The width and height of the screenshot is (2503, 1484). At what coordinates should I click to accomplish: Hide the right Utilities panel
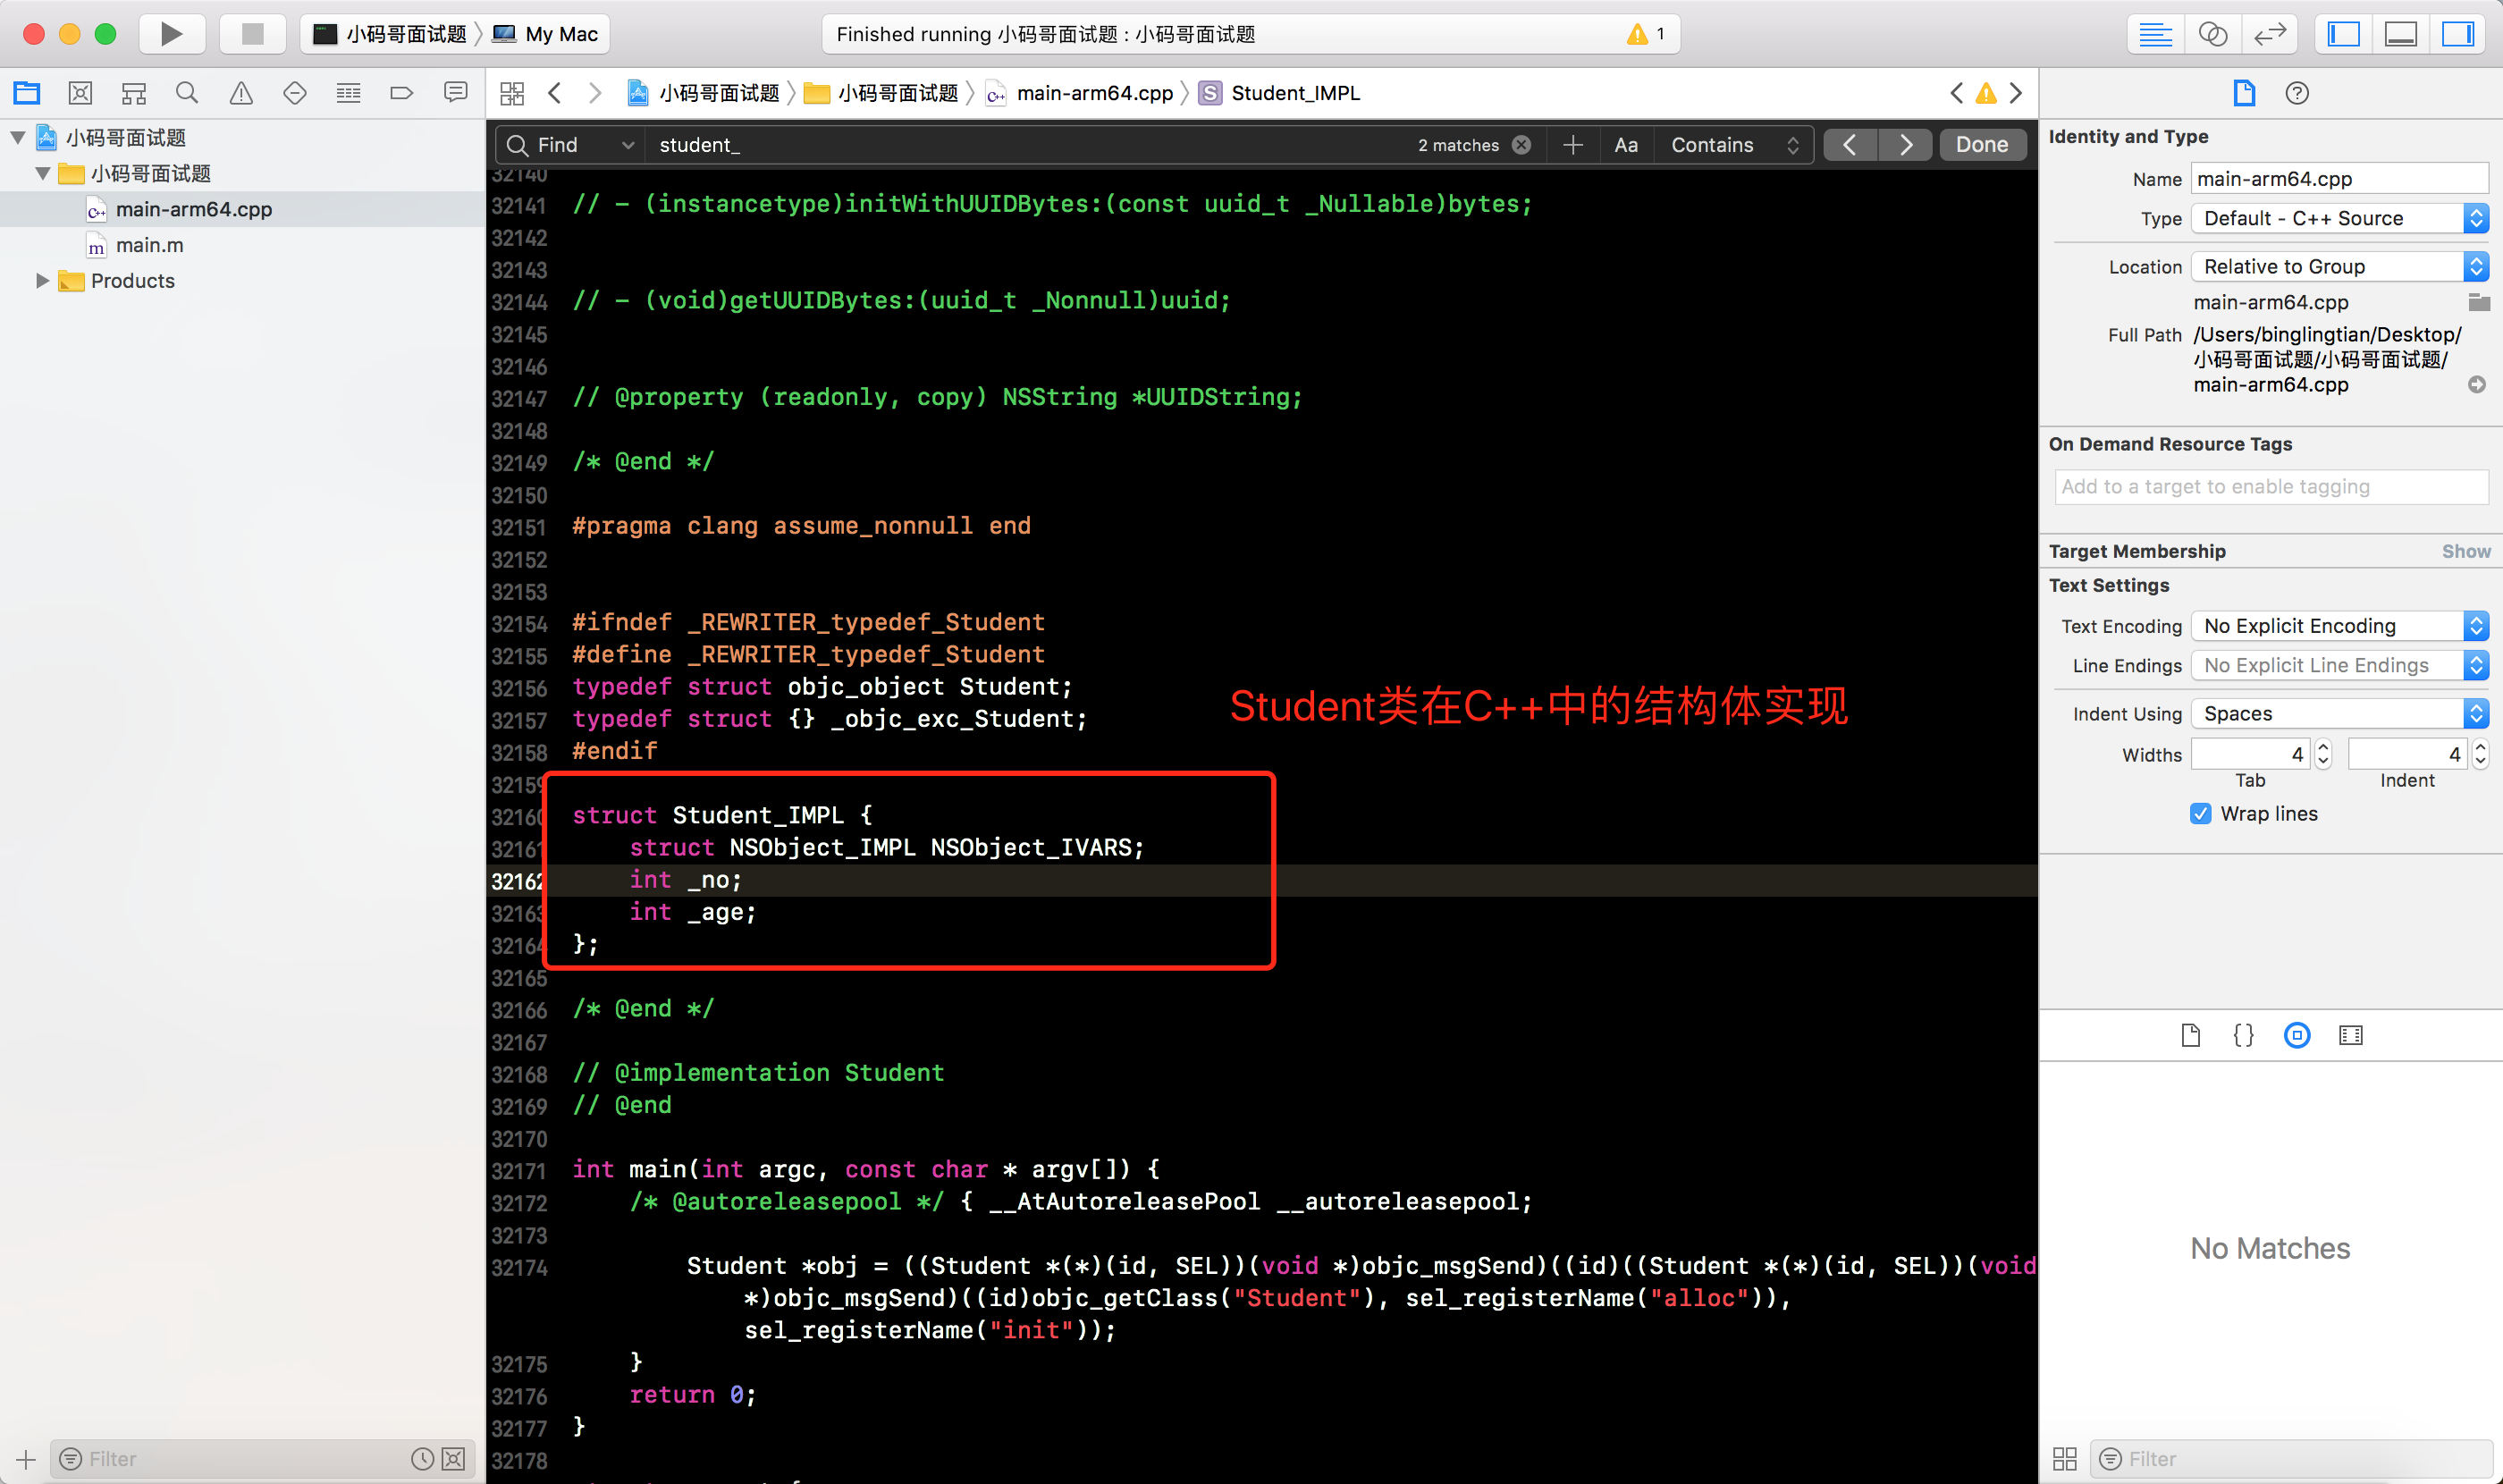click(x=2457, y=34)
